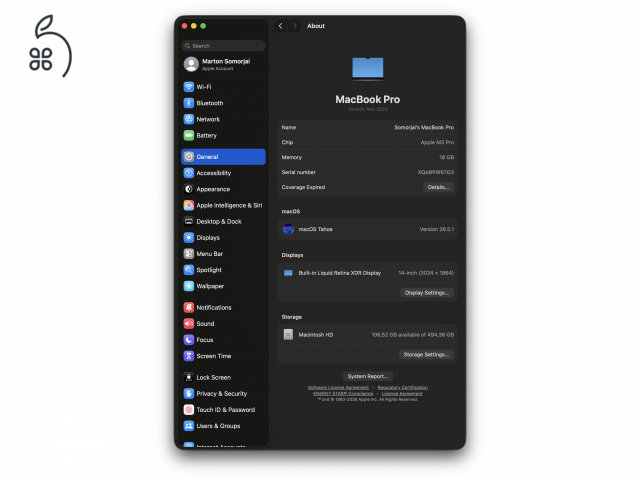Select the Screen Time hourglass icon
This screenshot has width=640, height=480.
click(x=189, y=356)
